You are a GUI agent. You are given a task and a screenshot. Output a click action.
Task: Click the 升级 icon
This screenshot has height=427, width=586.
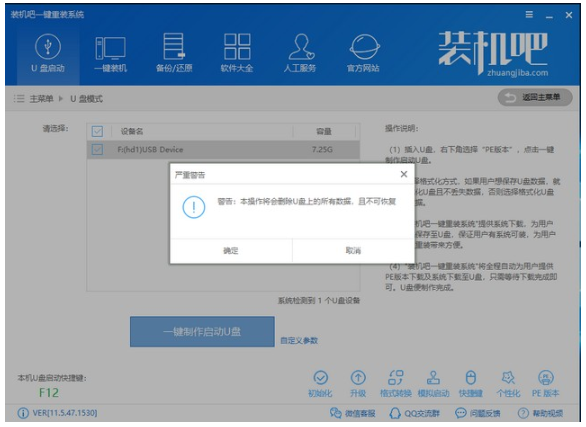[x=358, y=384]
